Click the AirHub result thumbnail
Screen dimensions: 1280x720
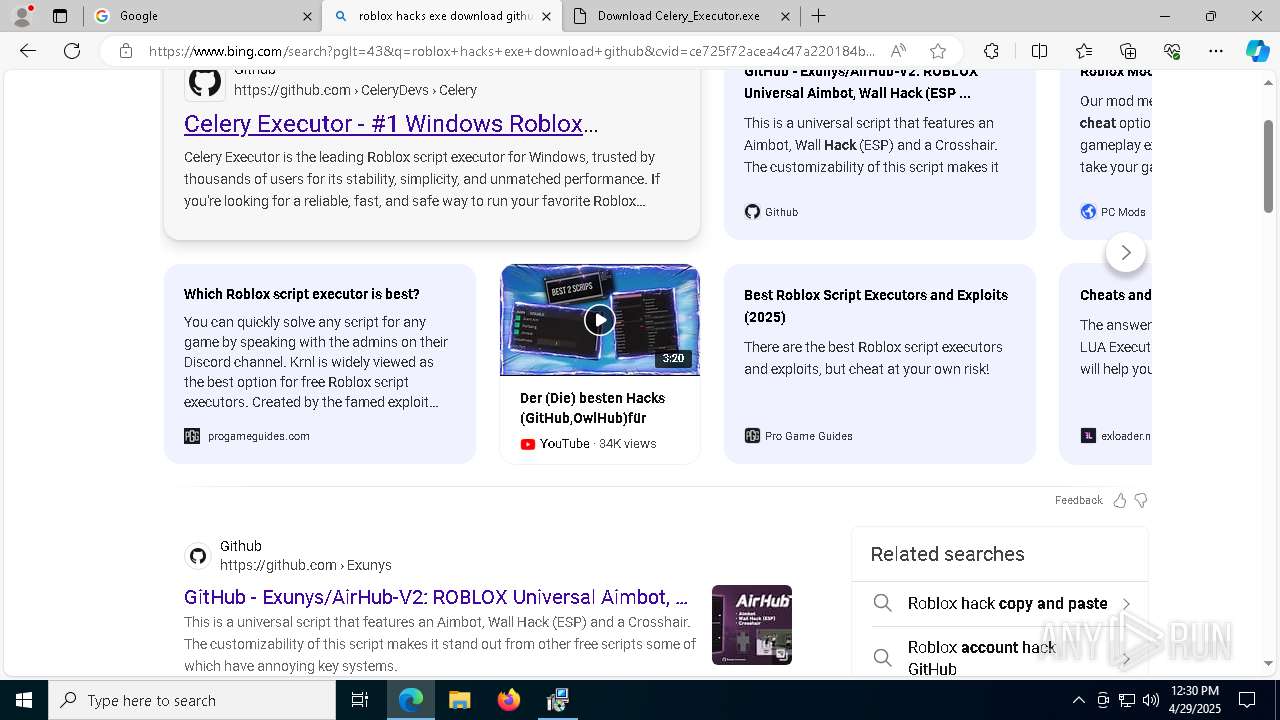[x=752, y=625]
